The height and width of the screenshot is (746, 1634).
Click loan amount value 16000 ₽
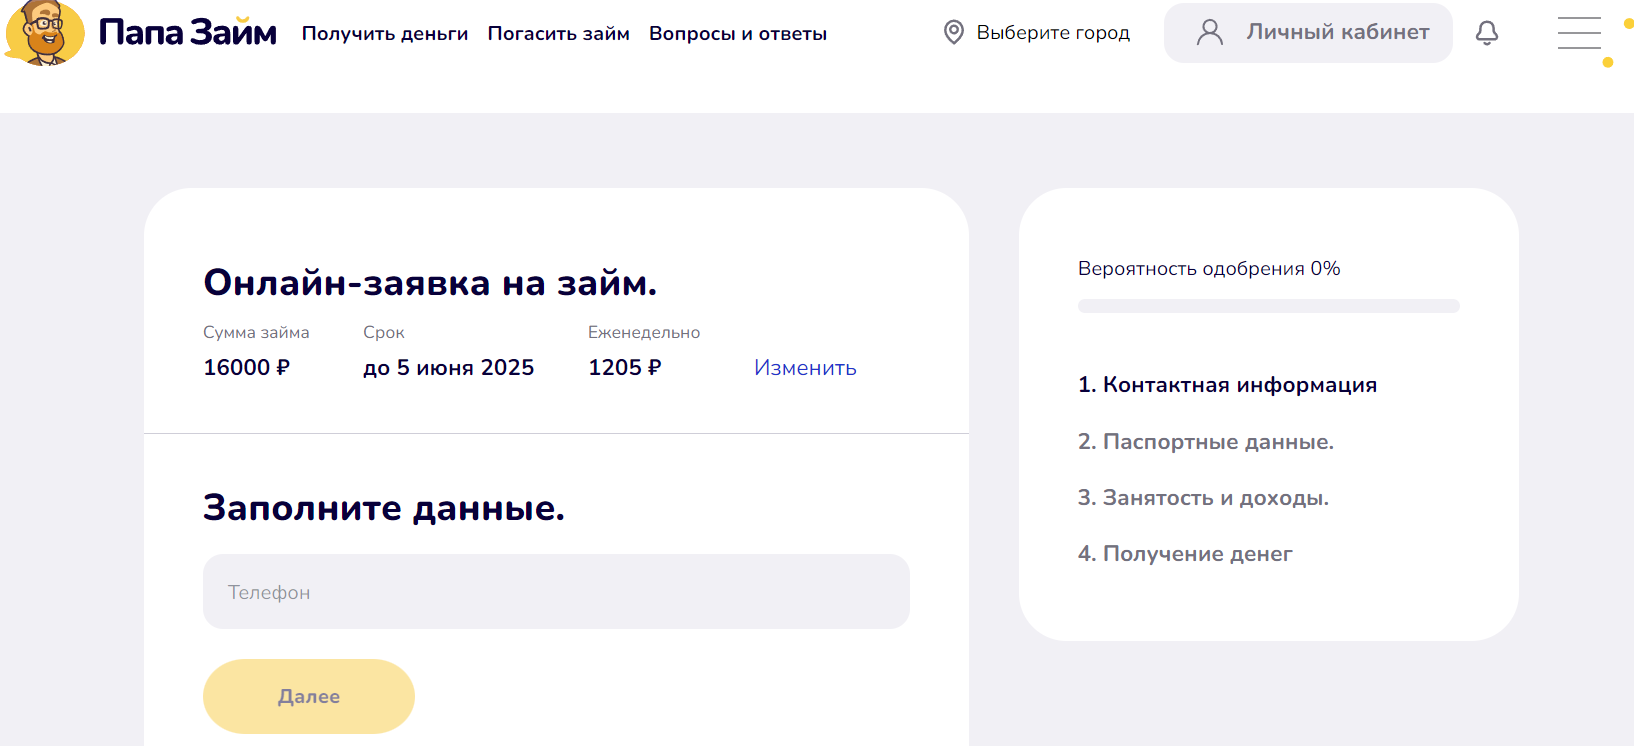[246, 367]
